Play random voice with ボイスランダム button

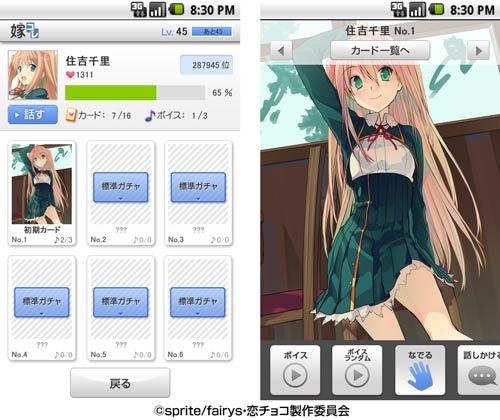point(357,370)
